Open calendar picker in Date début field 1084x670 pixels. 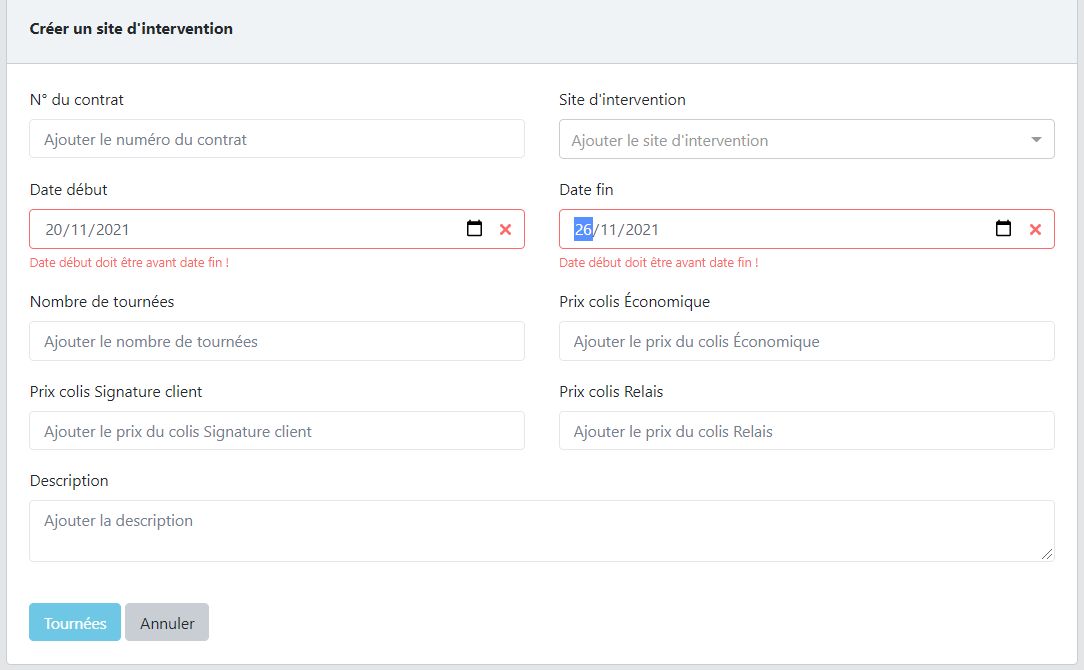click(474, 228)
